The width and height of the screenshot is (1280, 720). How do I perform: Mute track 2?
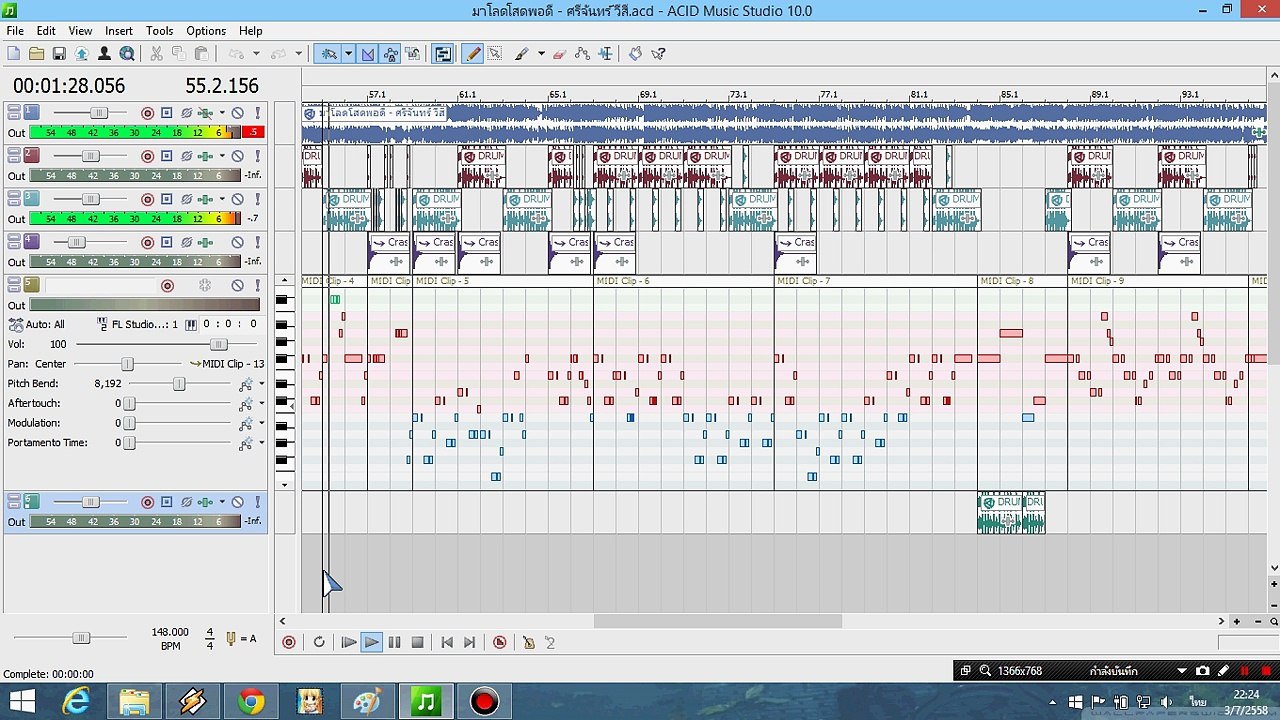(x=237, y=156)
